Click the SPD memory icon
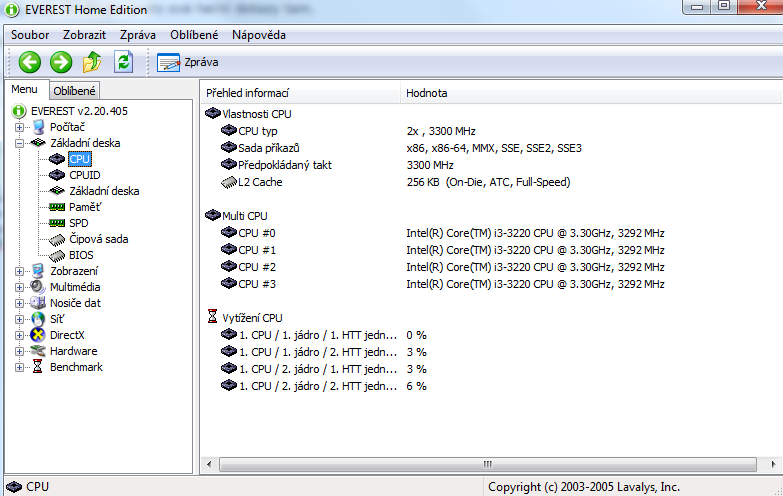Image resolution: width=783 pixels, height=496 pixels. coord(57,223)
